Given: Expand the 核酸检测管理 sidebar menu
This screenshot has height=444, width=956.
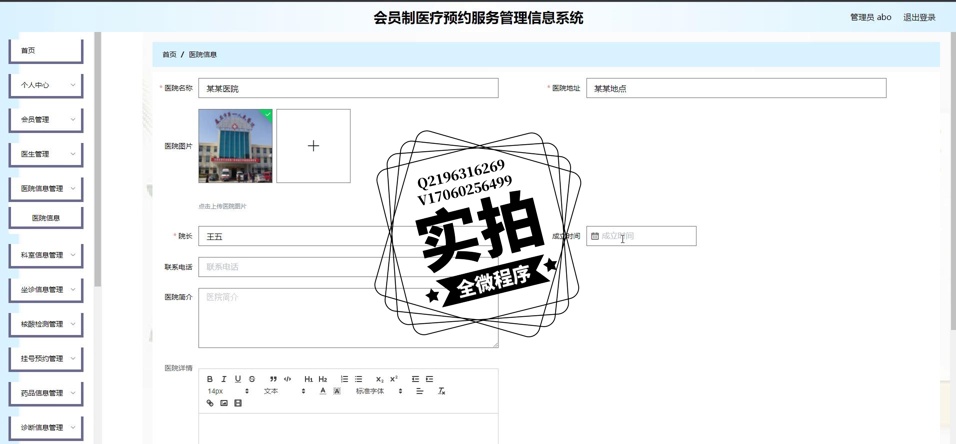Looking at the screenshot, I should click(46, 324).
